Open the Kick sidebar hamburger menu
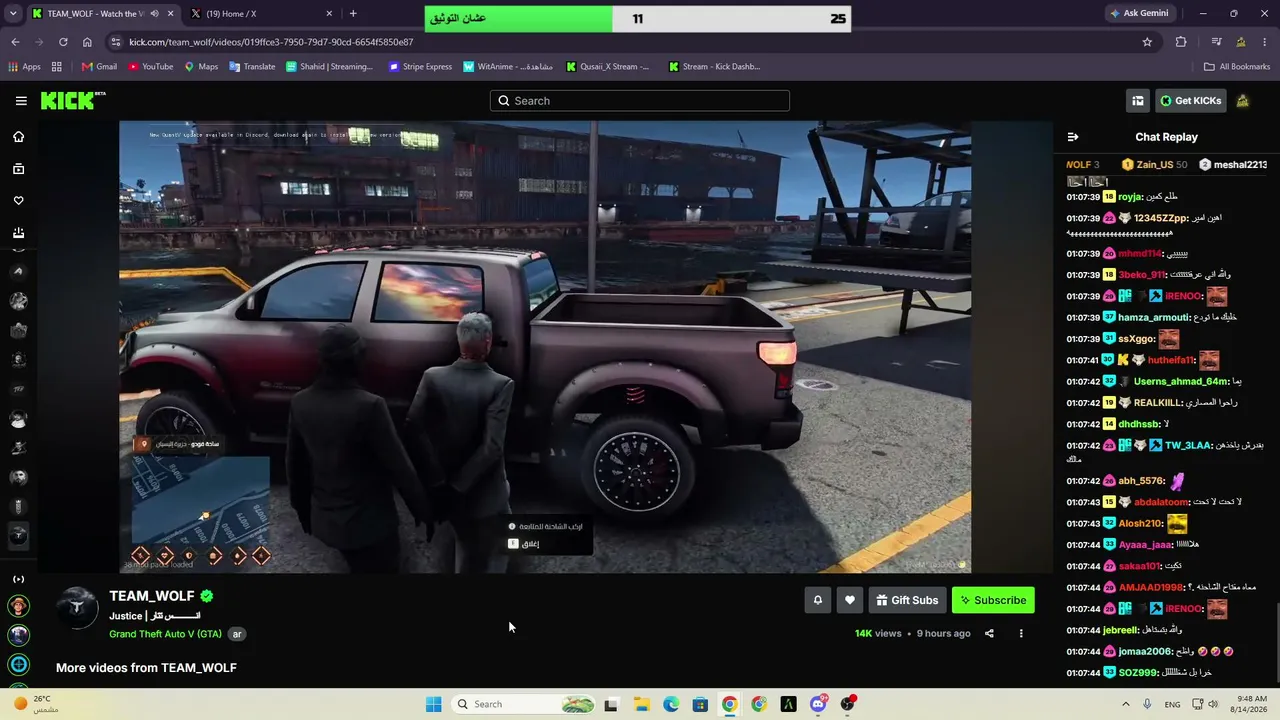 pyautogui.click(x=21, y=101)
